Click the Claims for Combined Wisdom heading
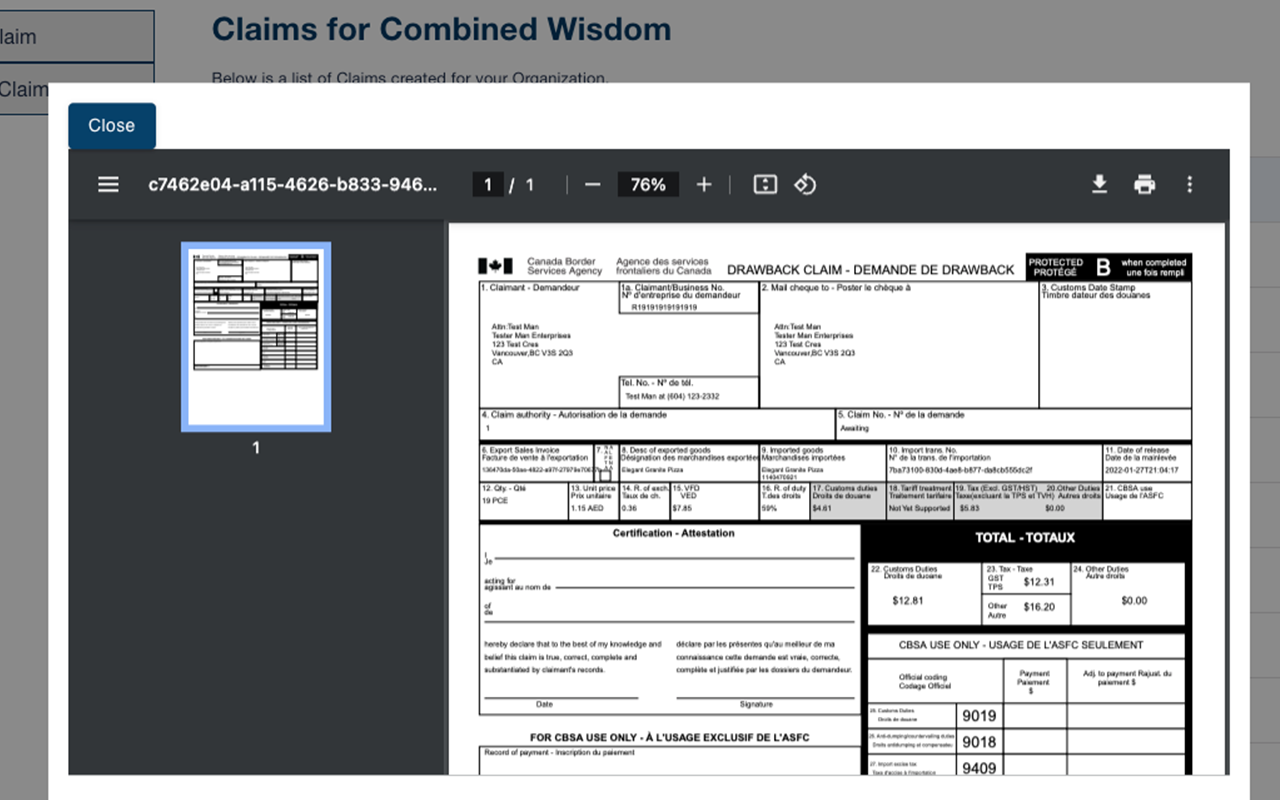This screenshot has height=800, width=1280. point(441,29)
